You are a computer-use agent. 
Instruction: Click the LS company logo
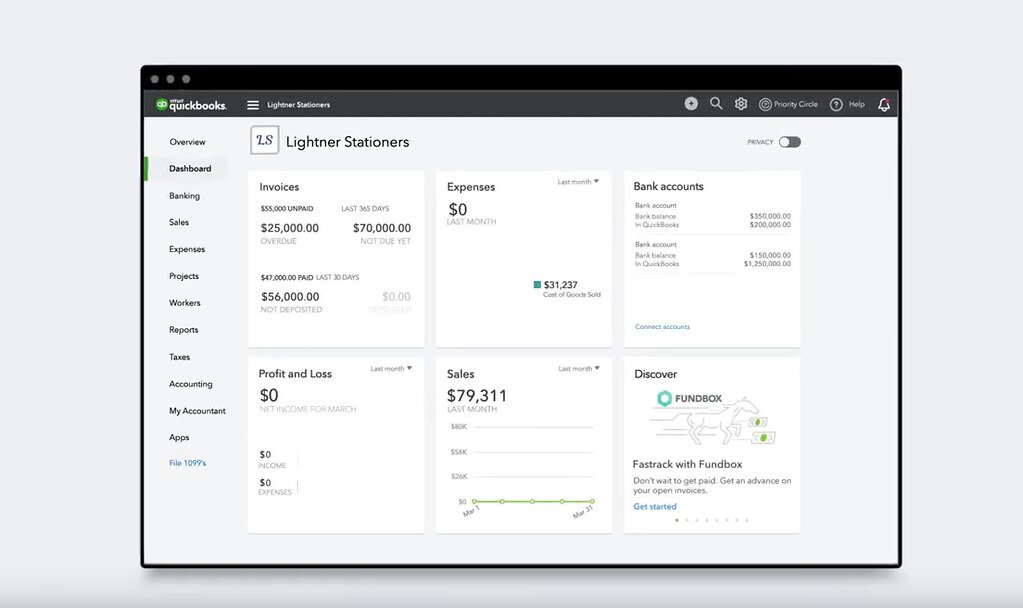264,140
